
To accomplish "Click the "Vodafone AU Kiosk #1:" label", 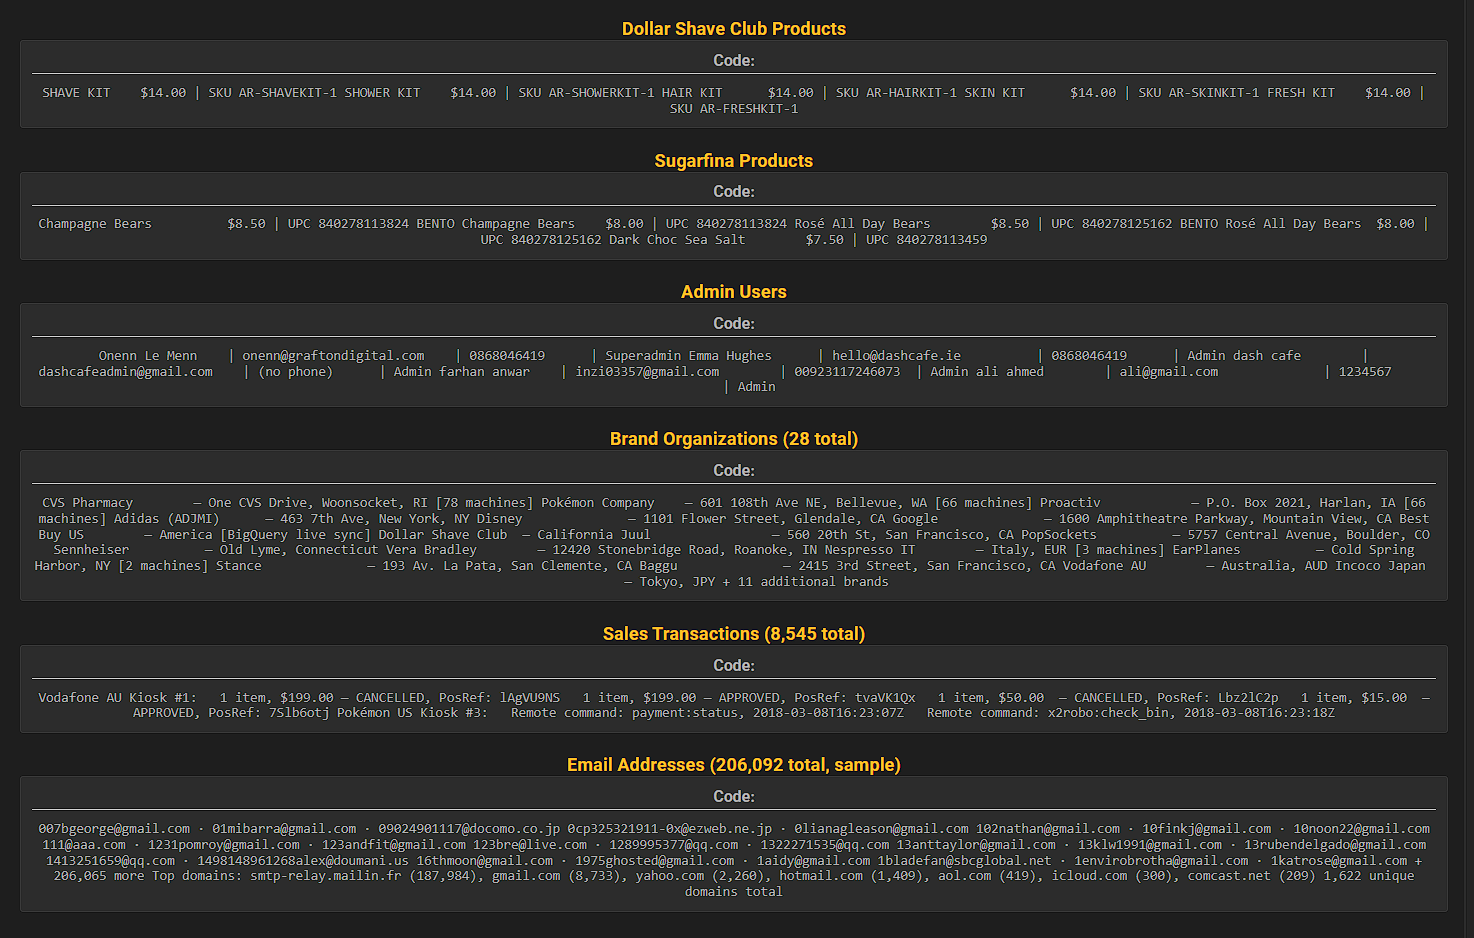I will coord(118,698).
